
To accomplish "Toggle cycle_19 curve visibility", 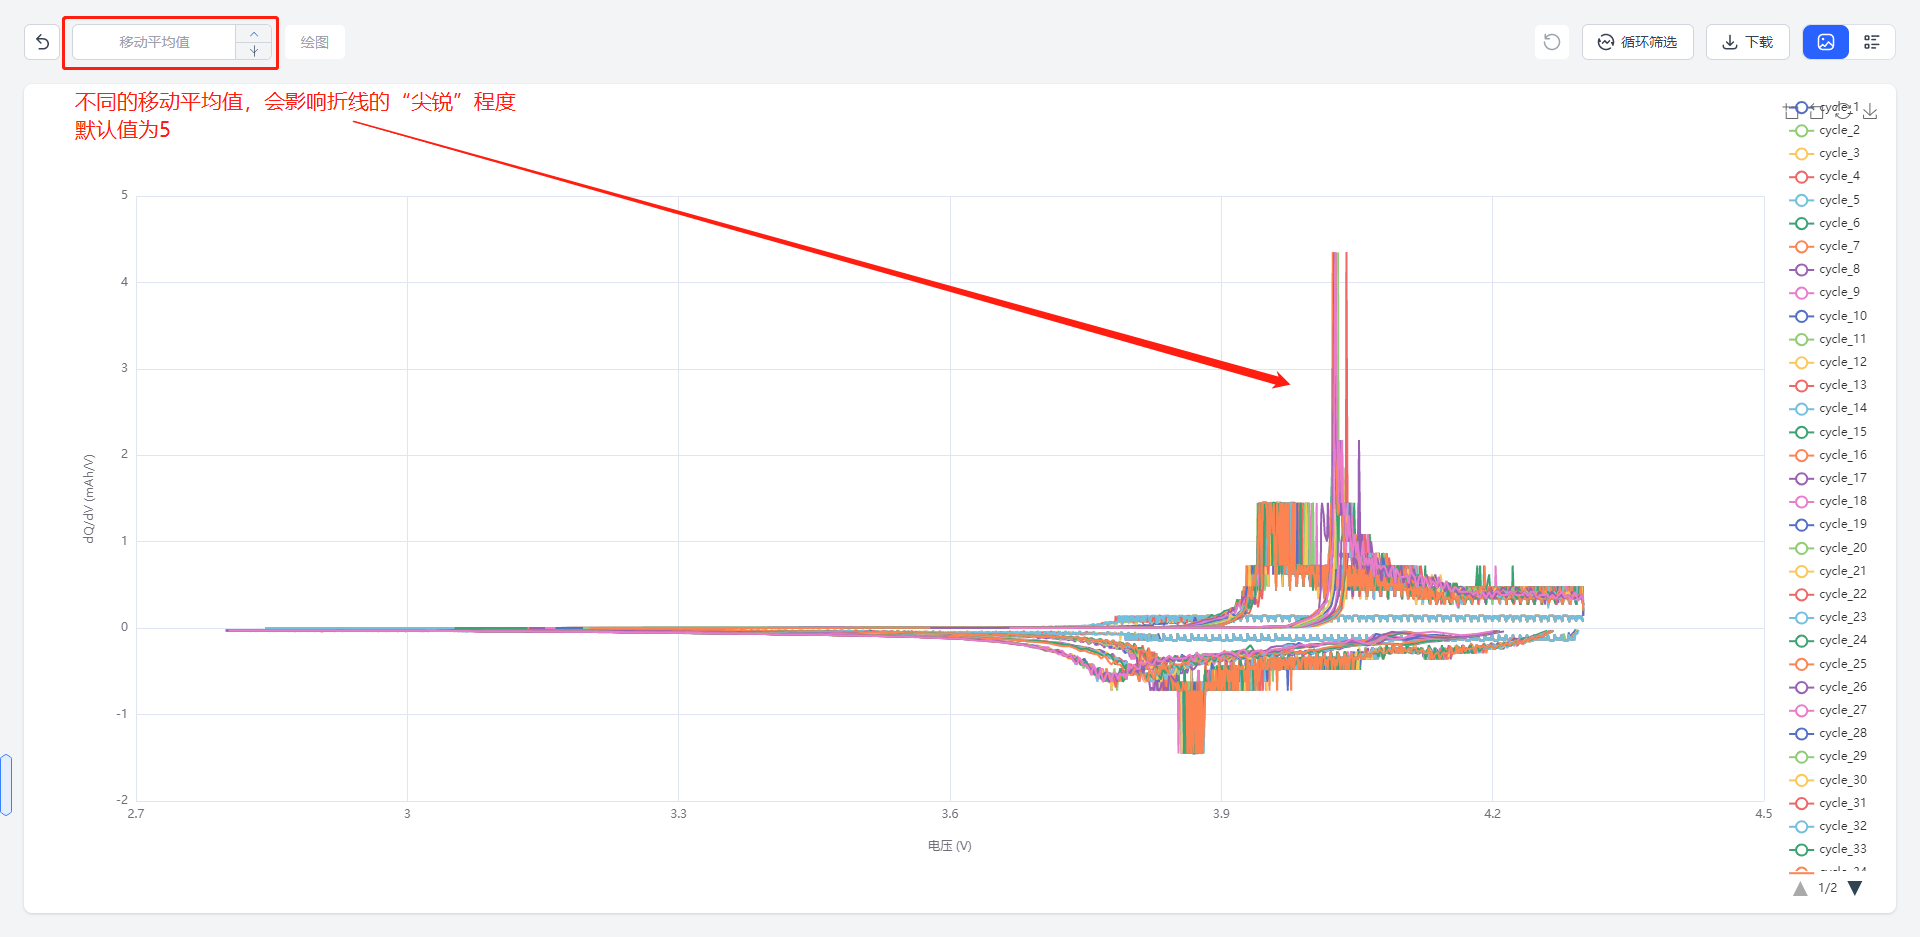I will tap(1828, 524).
